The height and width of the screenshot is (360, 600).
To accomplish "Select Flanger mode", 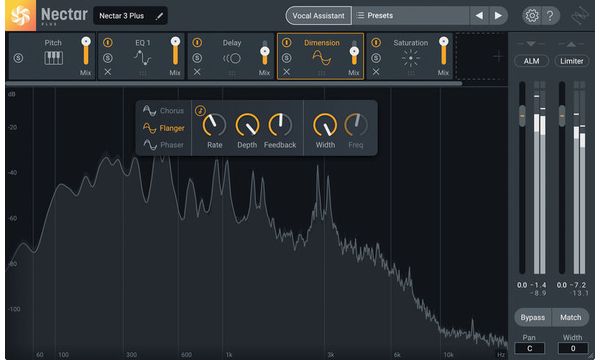I will tap(163, 128).
